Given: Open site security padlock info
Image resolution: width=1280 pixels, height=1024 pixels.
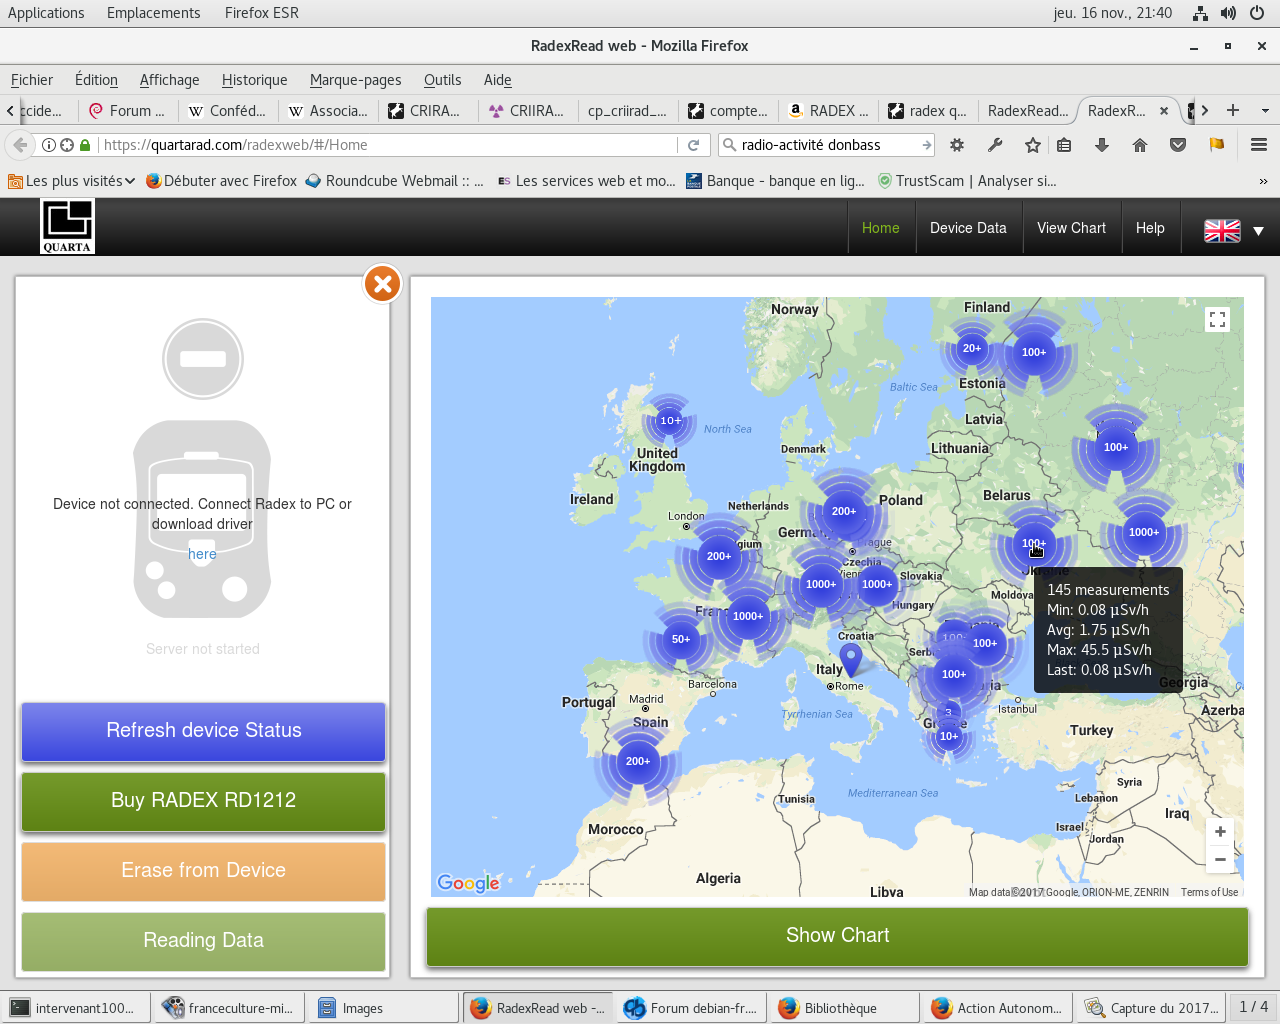Looking at the screenshot, I should 85,145.
